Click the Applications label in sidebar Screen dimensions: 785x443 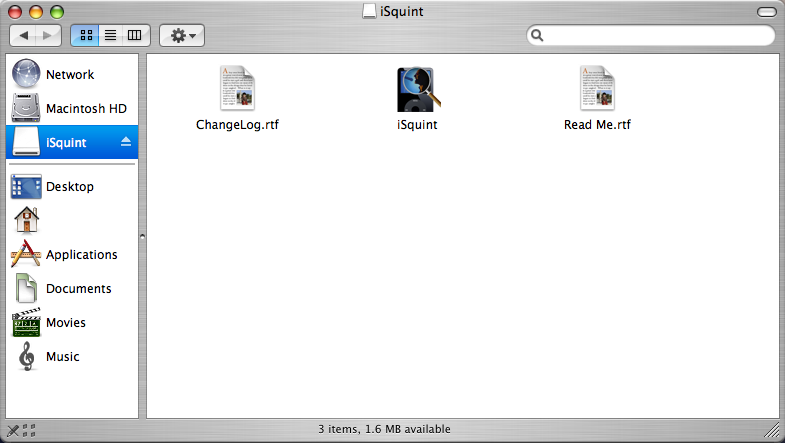click(82, 255)
